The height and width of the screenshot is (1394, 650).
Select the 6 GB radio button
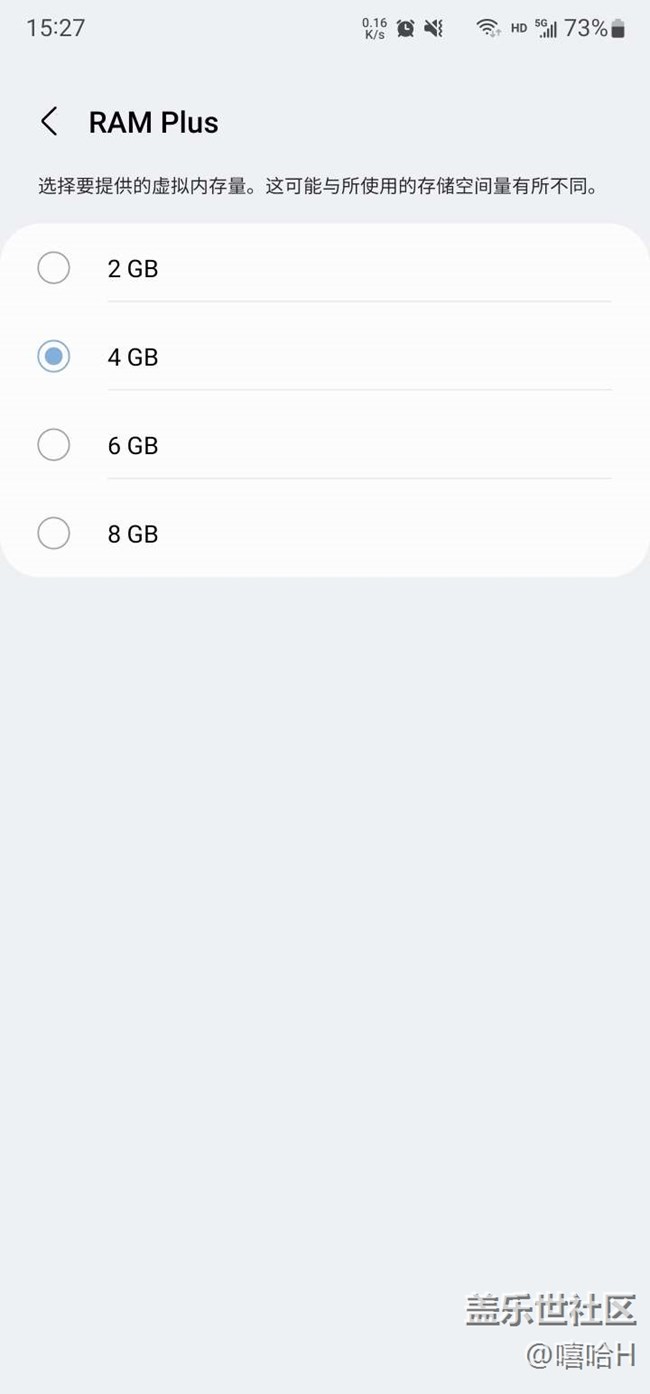[53, 445]
